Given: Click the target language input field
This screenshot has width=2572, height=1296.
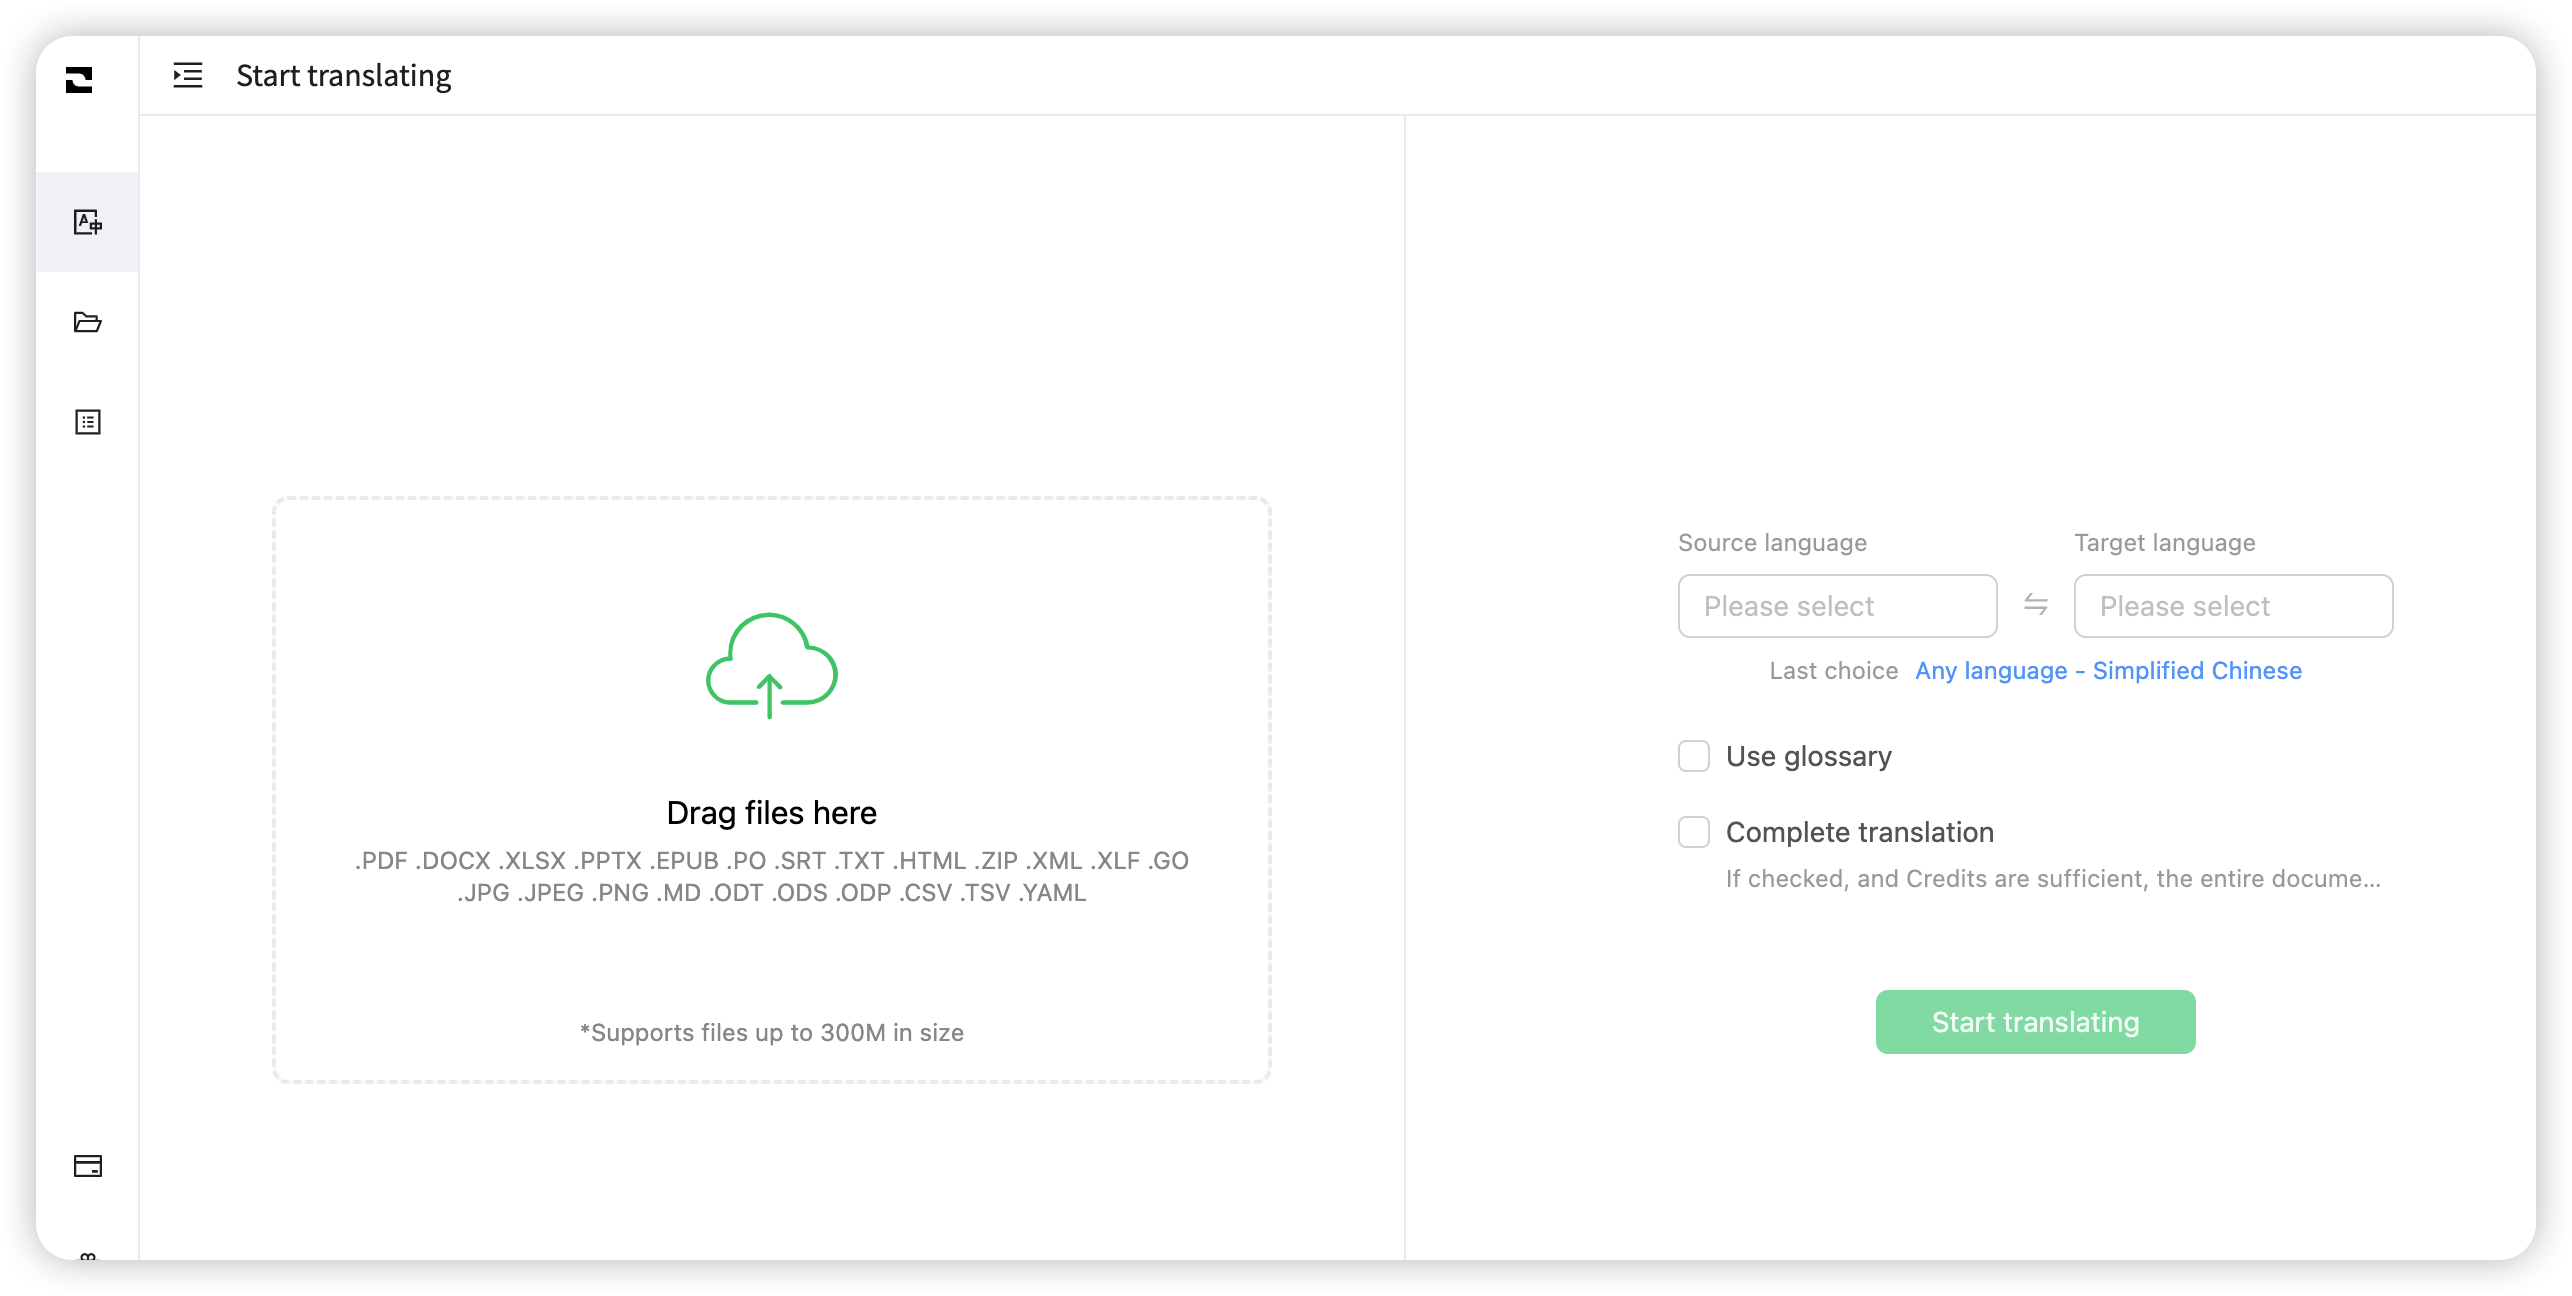Looking at the screenshot, I should (2231, 605).
